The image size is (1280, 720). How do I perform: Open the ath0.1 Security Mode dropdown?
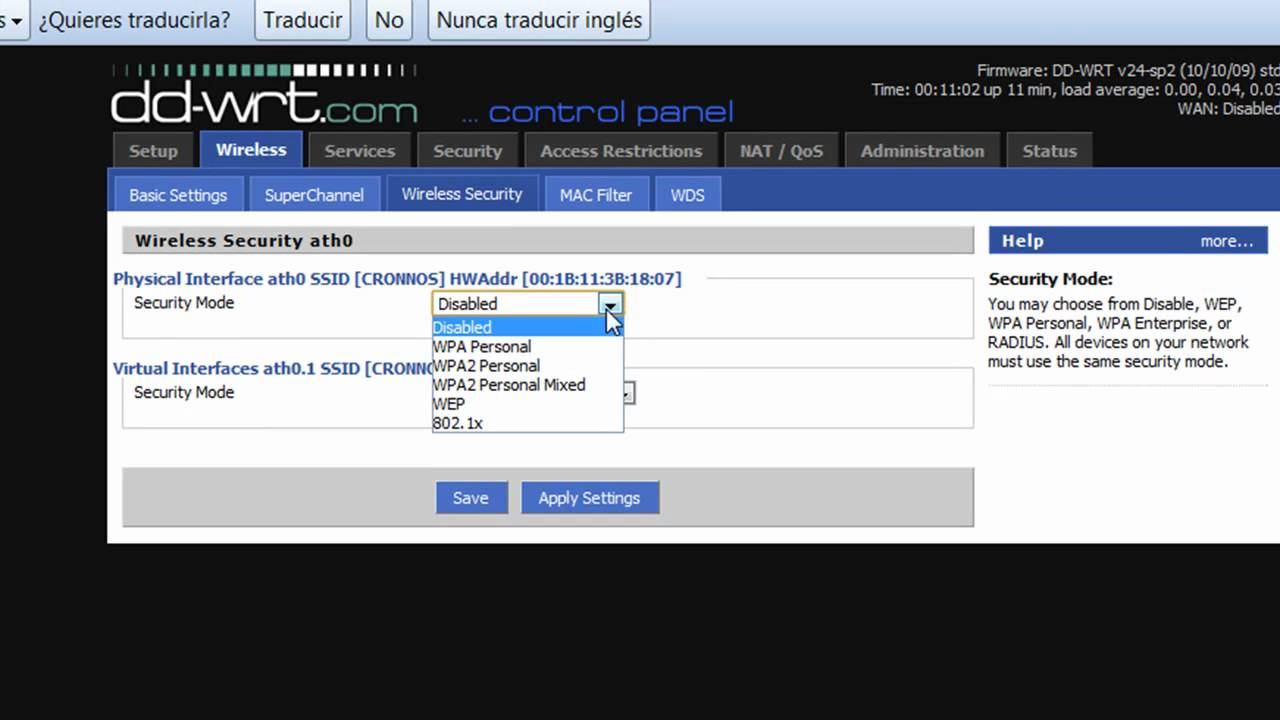pyautogui.click(x=627, y=393)
